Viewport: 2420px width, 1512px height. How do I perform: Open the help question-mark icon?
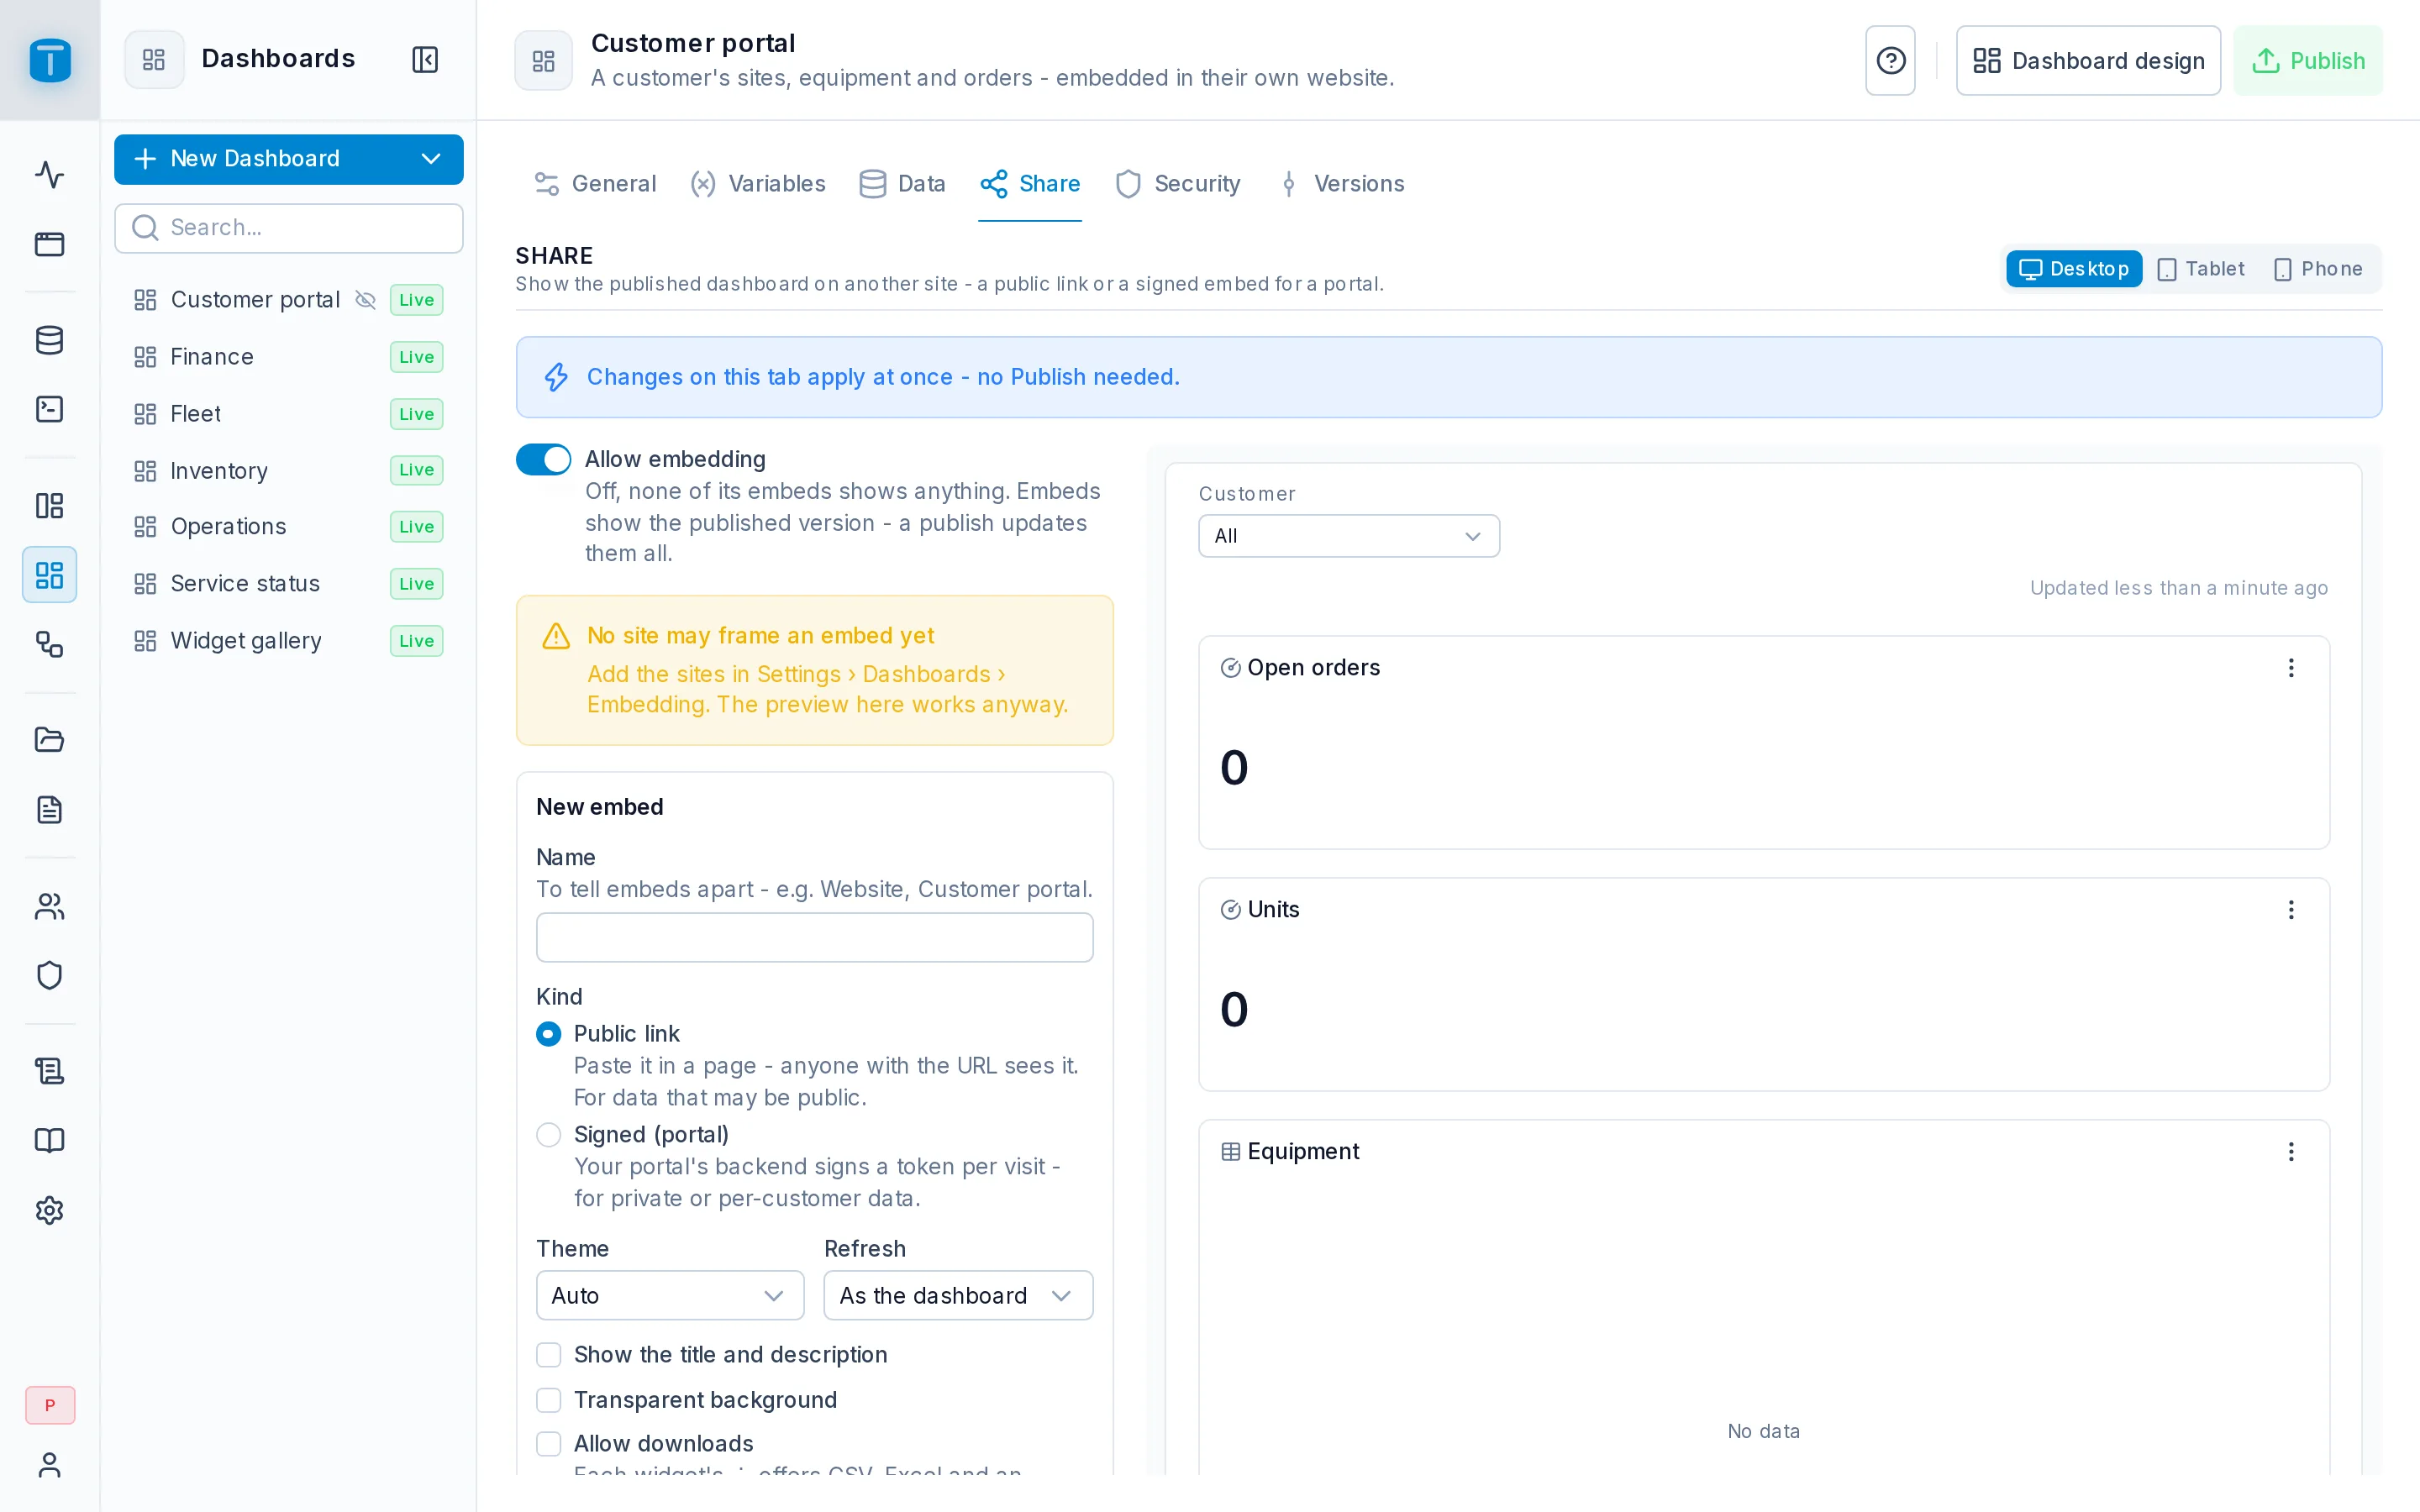pos(1890,61)
